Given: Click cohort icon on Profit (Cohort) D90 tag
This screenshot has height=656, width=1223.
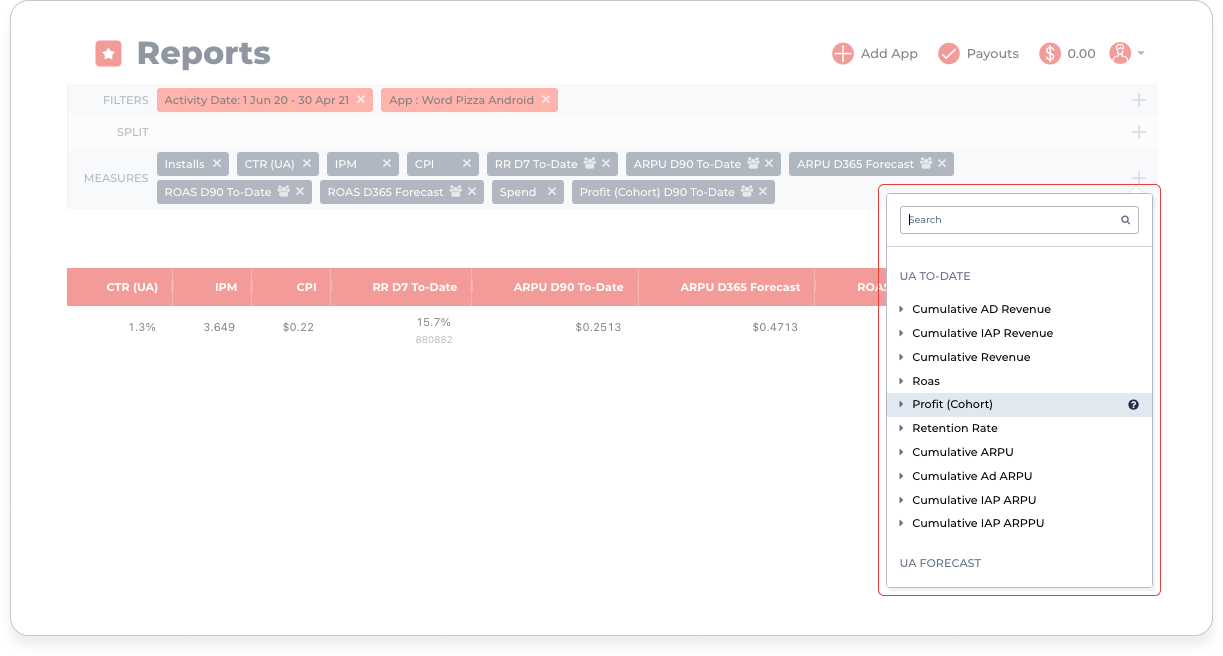Looking at the screenshot, I should (747, 192).
